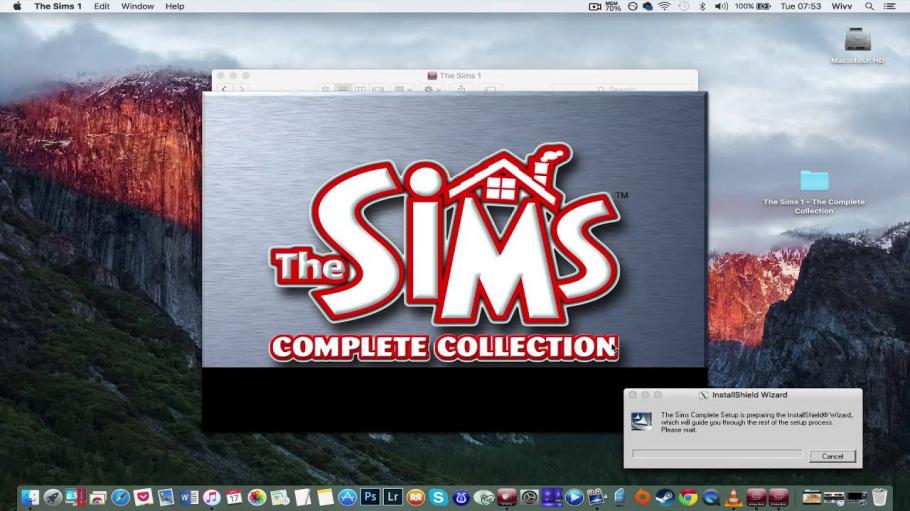Open Google Chrome from the dock

point(688,496)
